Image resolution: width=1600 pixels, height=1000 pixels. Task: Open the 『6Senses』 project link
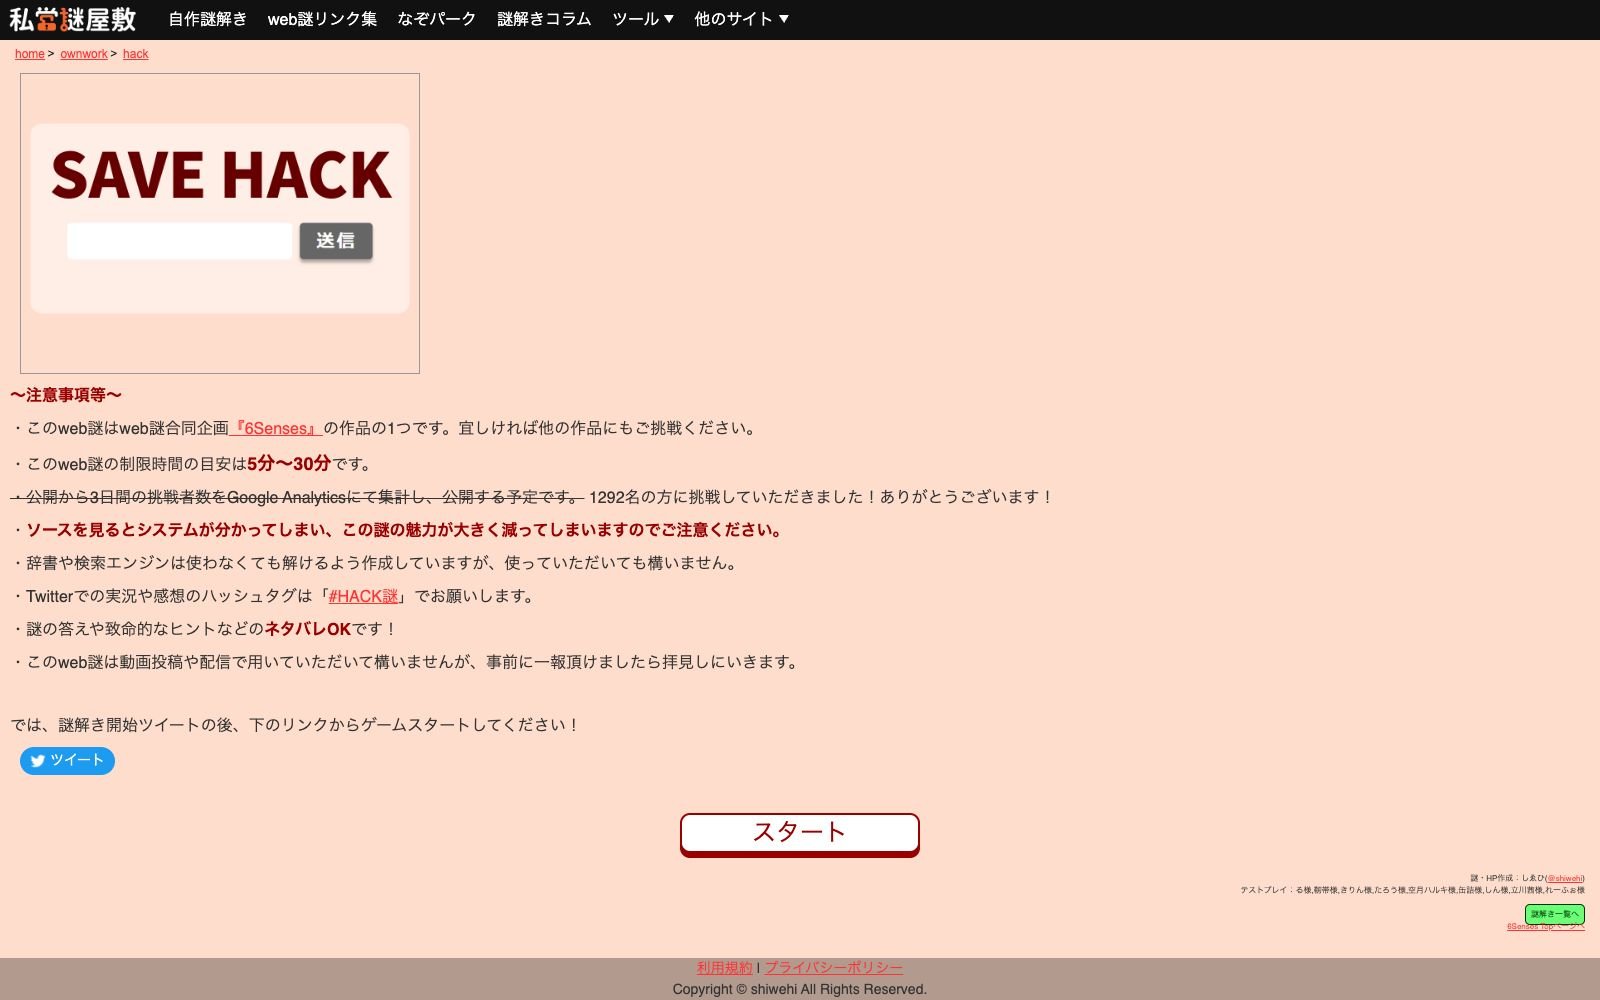coord(276,428)
